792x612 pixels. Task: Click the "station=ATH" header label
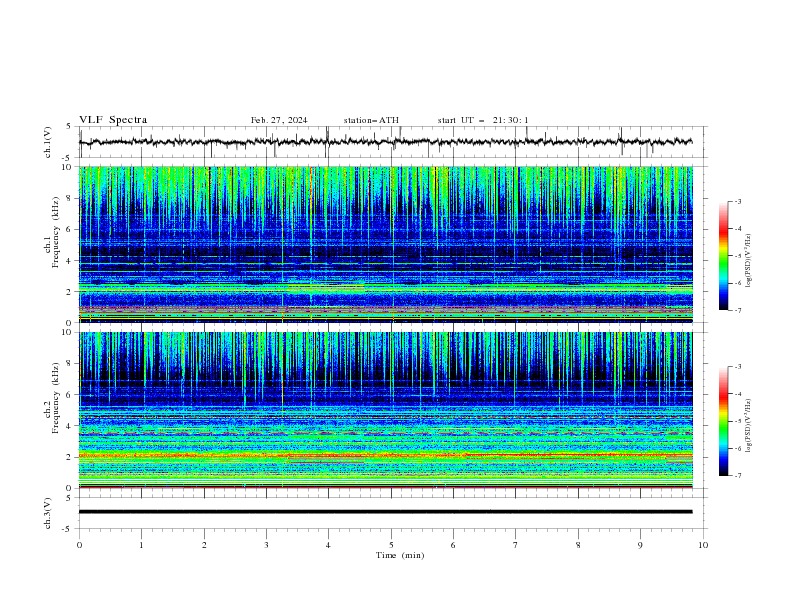[x=371, y=120]
